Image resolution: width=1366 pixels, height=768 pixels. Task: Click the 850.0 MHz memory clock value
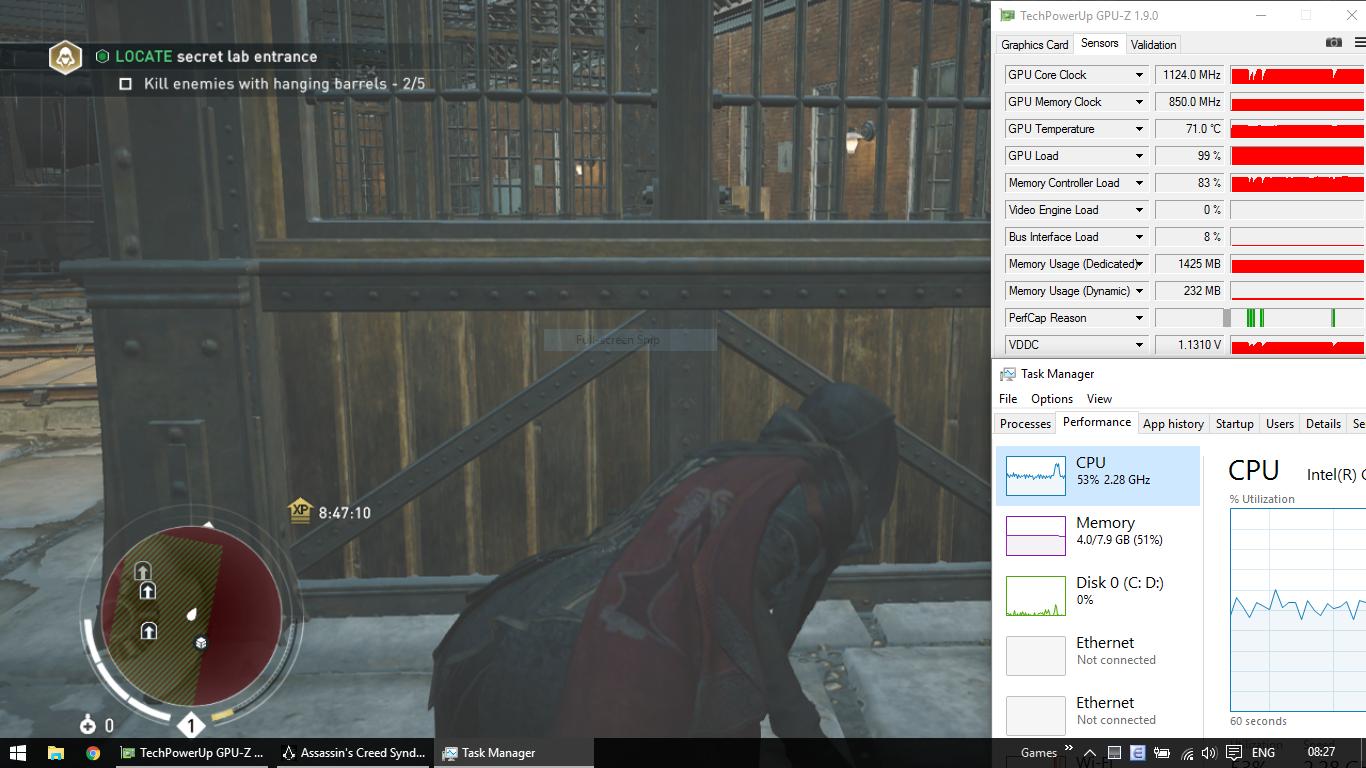1190,102
